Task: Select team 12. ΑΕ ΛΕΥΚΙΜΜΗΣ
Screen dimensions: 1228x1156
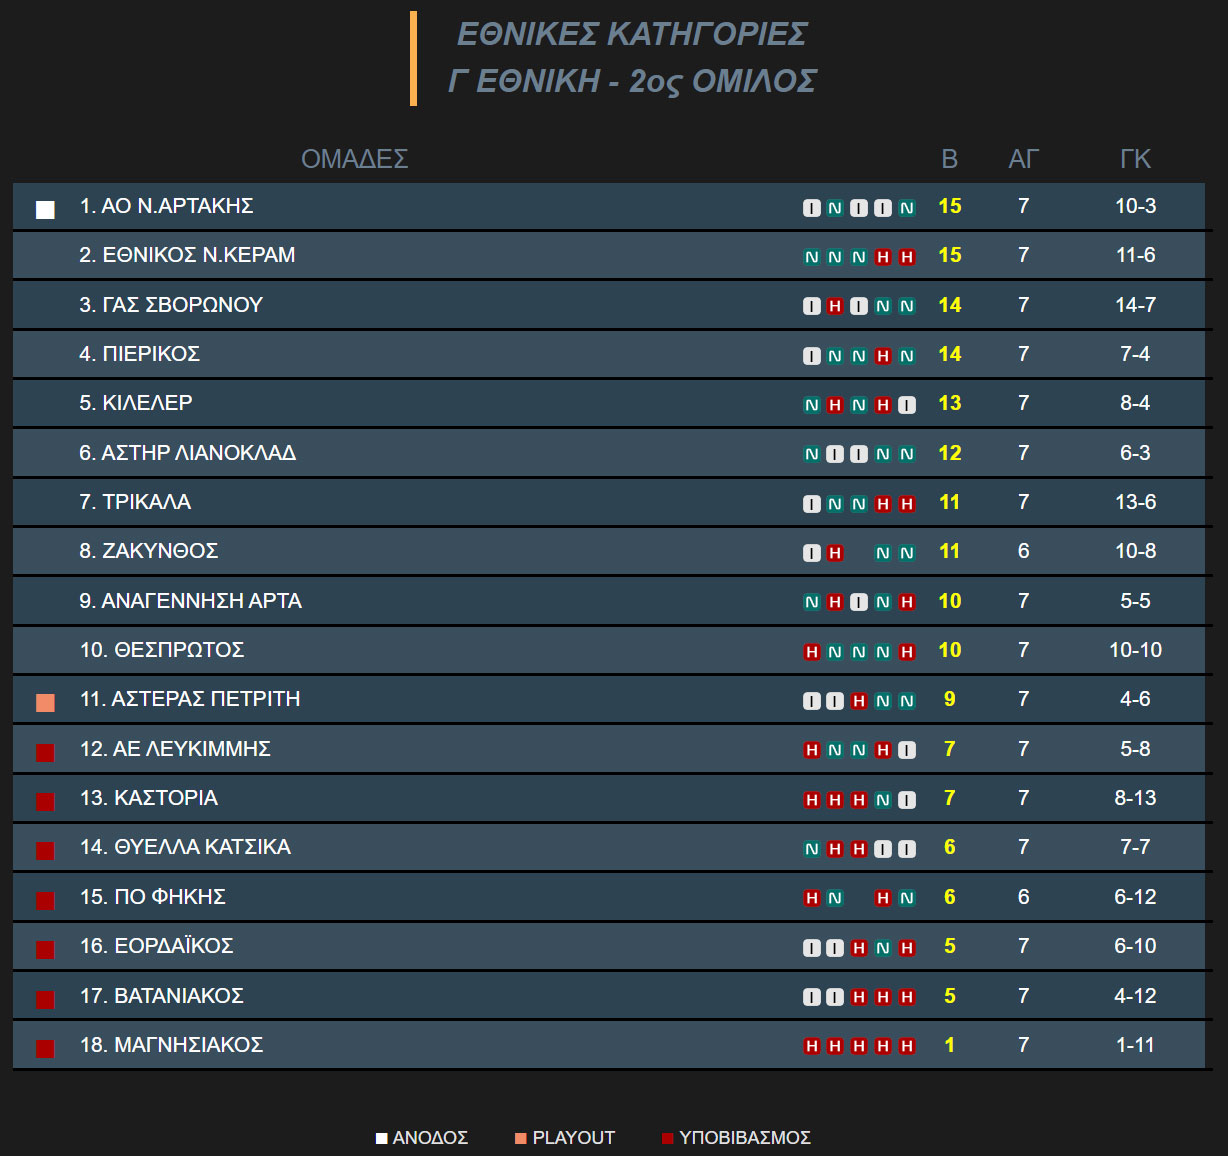Action: point(175,749)
